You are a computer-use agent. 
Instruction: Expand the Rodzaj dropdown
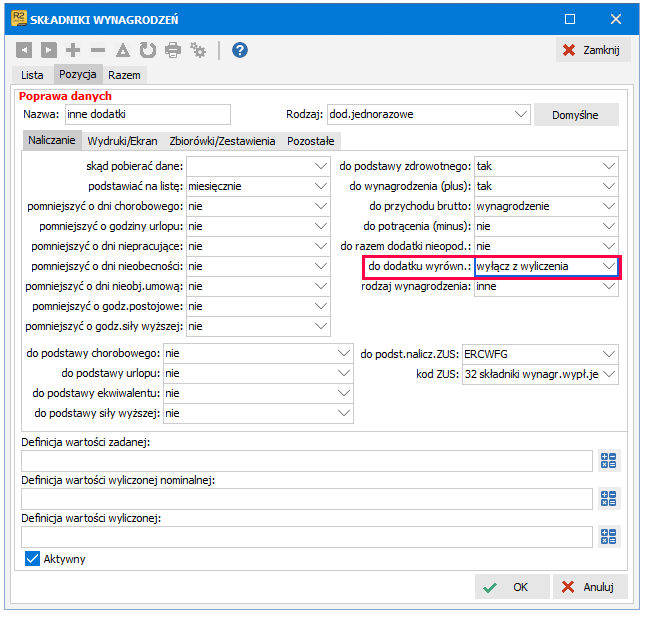521,114
